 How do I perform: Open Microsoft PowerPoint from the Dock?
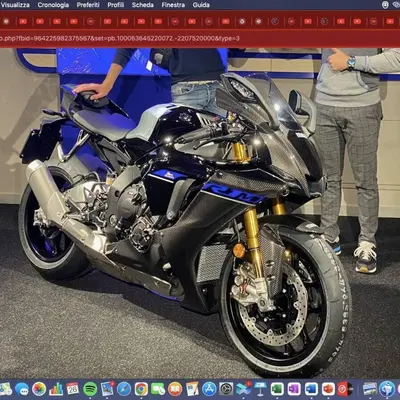pyautogui.click(x=328, y=389)
